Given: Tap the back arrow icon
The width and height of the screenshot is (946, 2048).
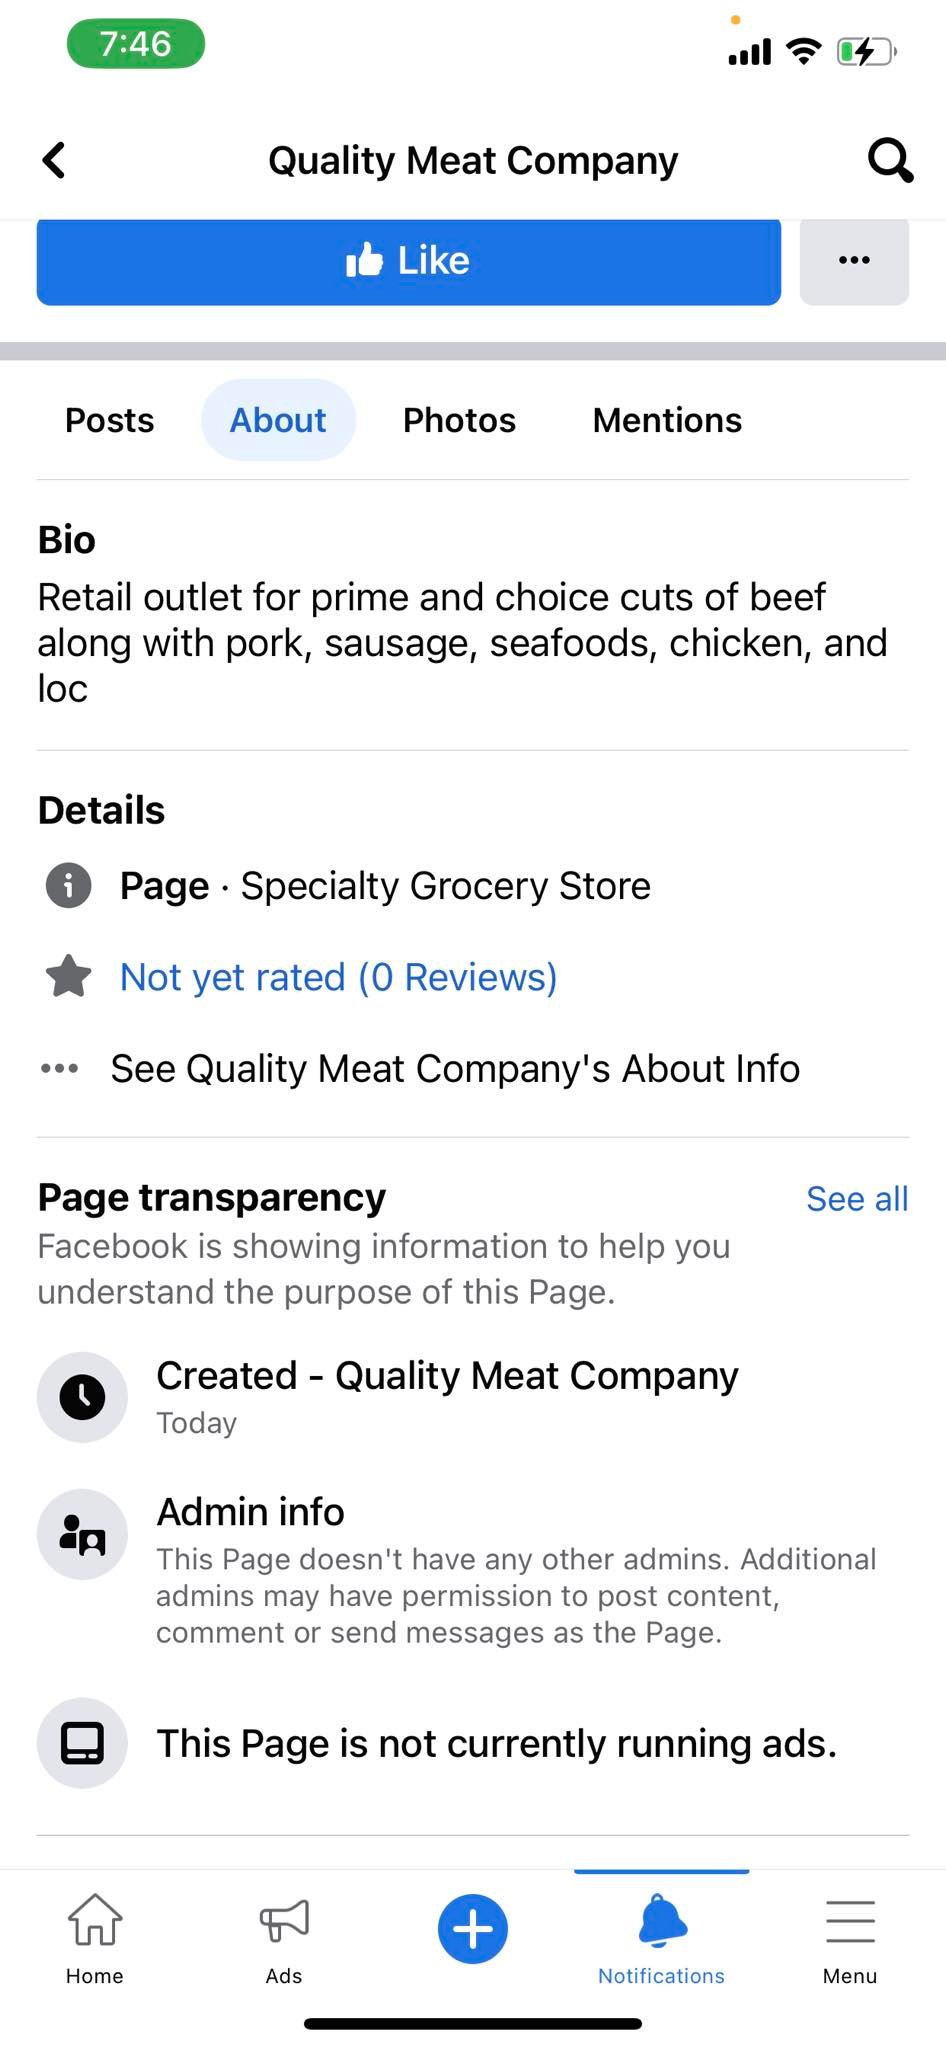Looking at the screenshot, I should 54,160.
